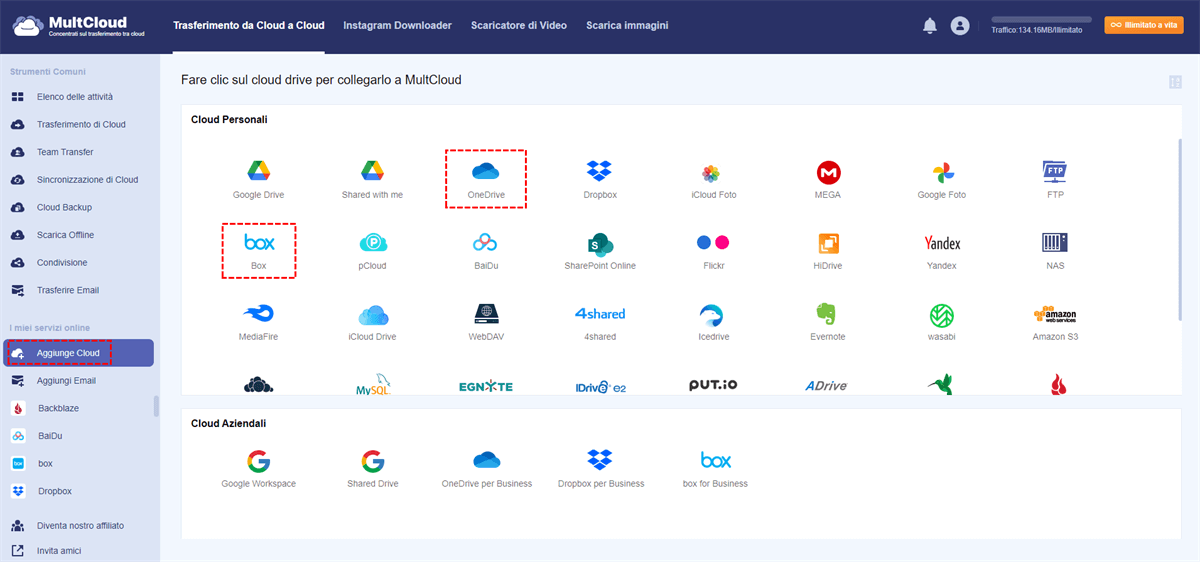
Task: Select Google Workspace business cloud
Action: (x=259, y=462)
